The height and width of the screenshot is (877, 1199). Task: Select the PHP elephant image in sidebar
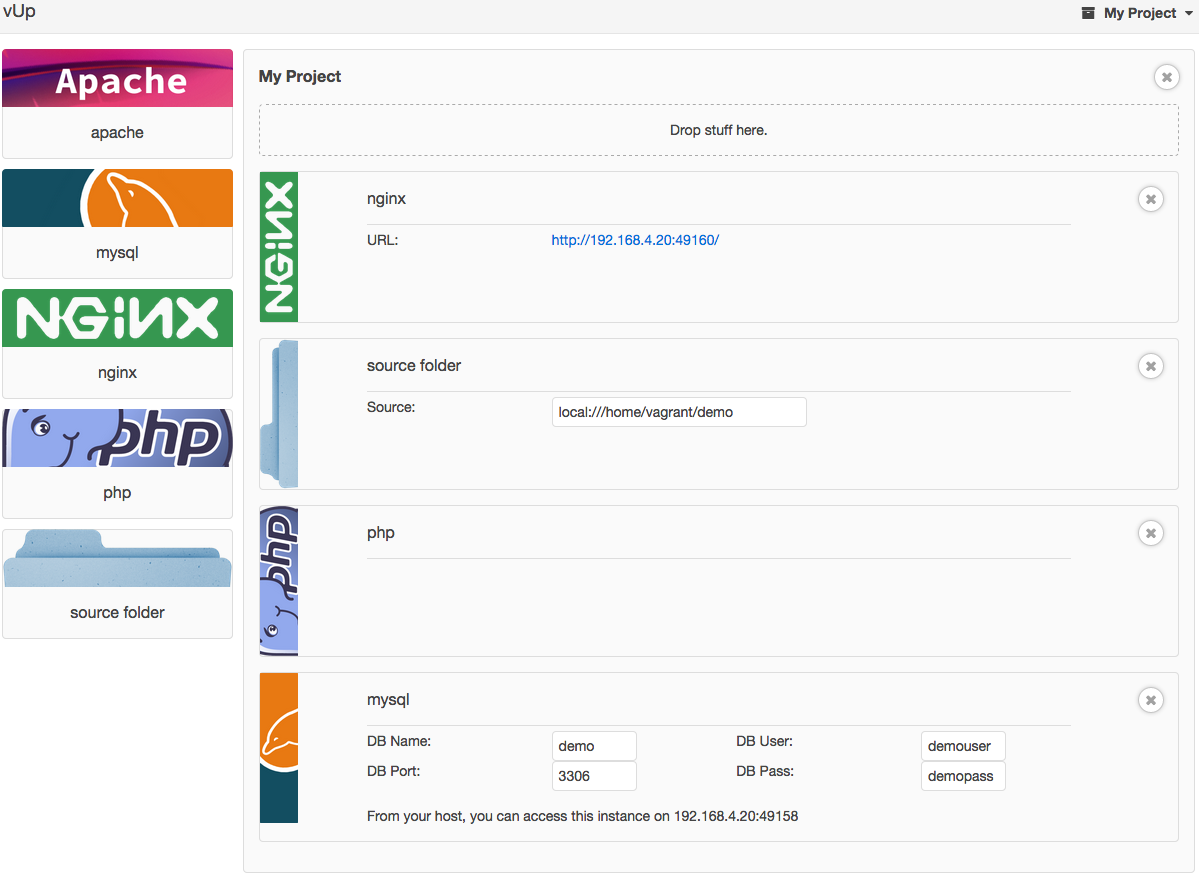118,438
